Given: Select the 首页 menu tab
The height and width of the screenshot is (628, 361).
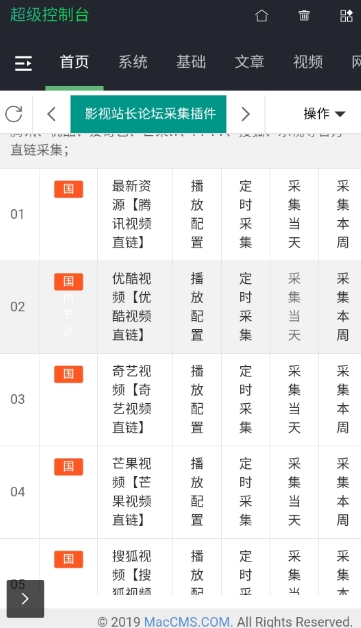Looking at the screenshot, I should (x=74, y=62).
